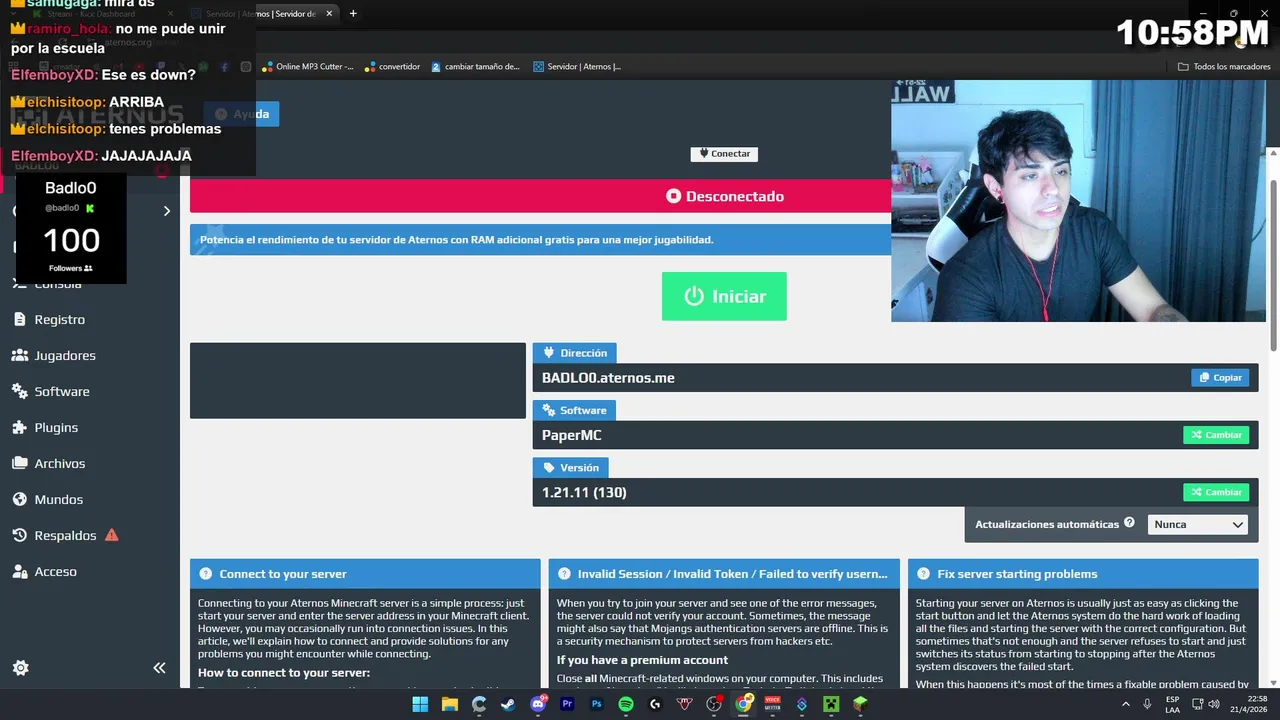This screenshot has height=720, width=1280.
Task: Close the Servidor | Aternos browser tab
Action: coord(329,14)
